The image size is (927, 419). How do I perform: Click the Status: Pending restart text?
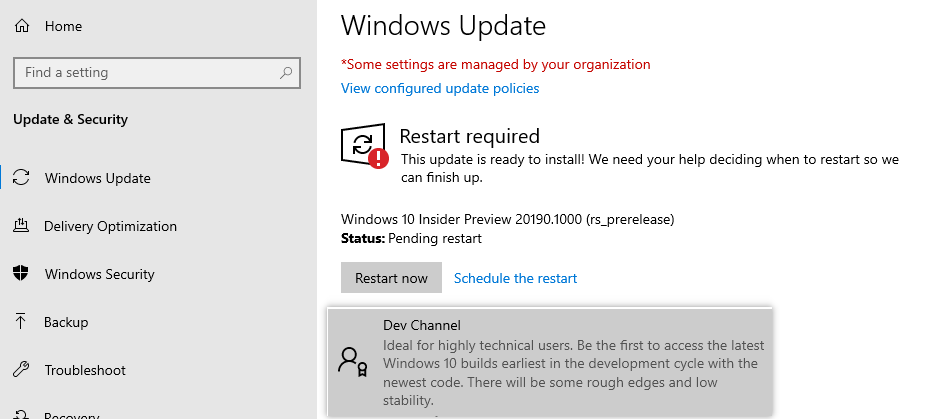pyautogui.click(x=411, y=238)
